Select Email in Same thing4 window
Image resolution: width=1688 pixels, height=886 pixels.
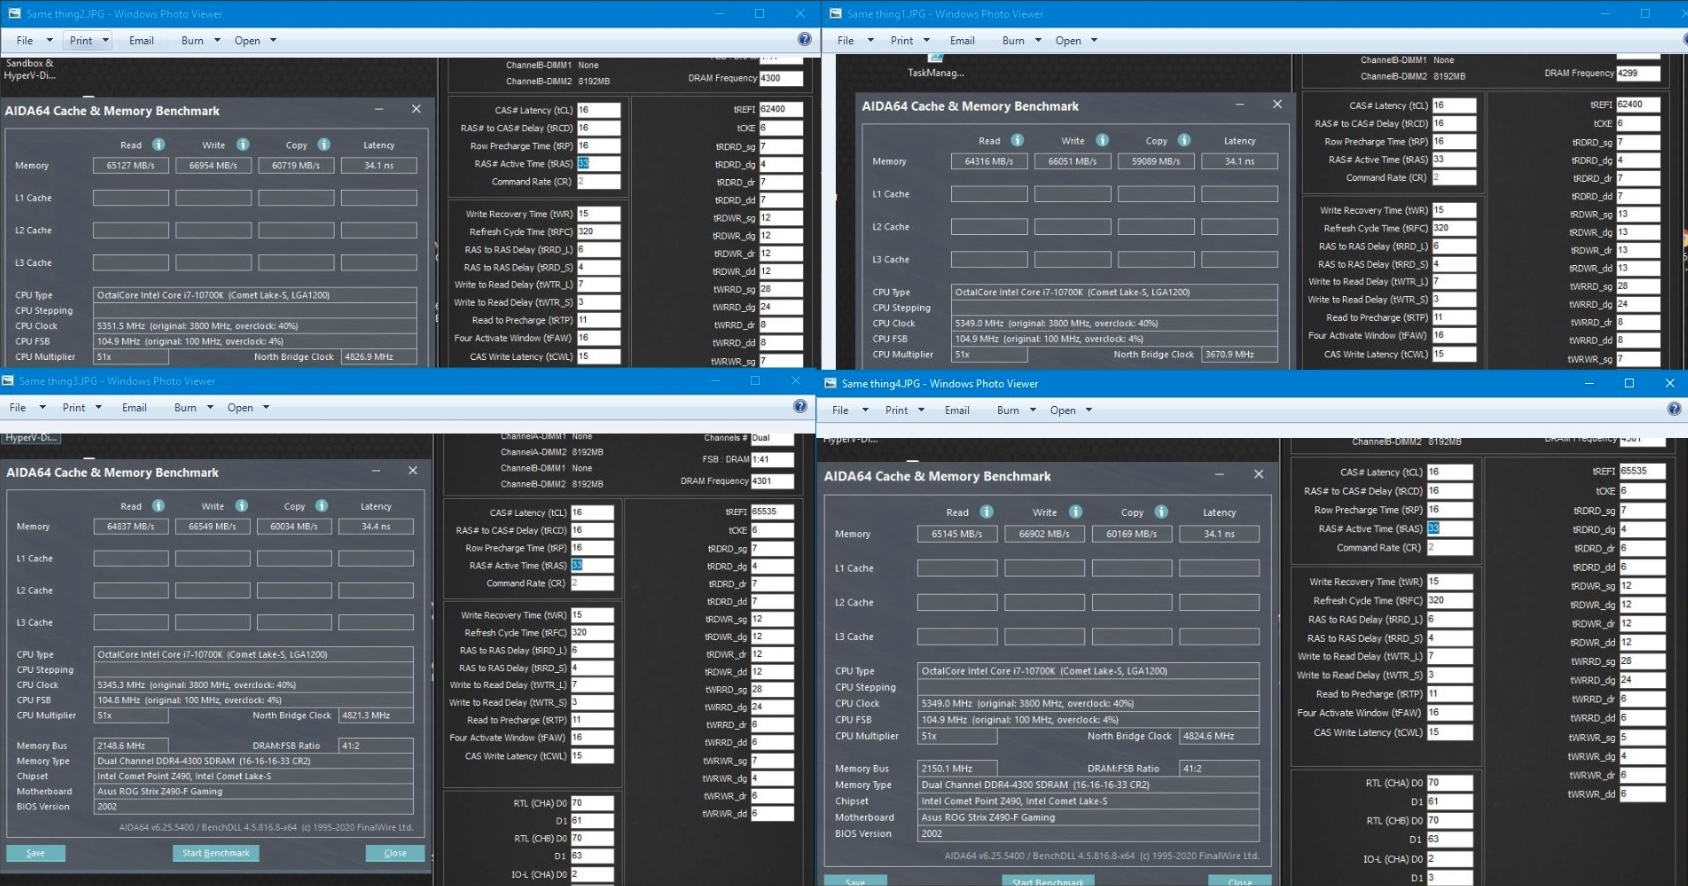[x=957, y=410]
